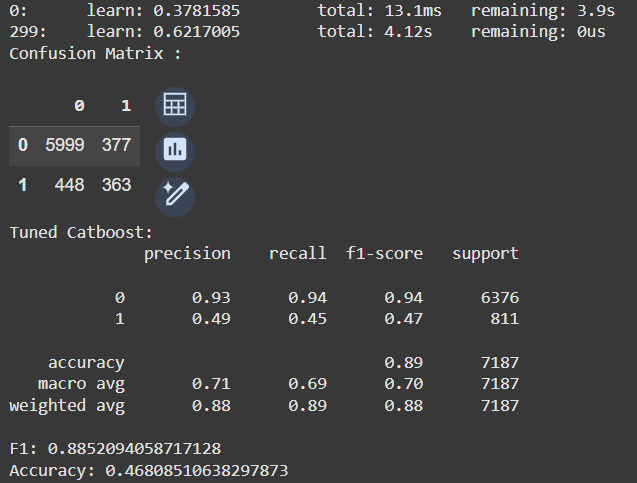Click learn value 0.3781585

[x=197, y=11]
